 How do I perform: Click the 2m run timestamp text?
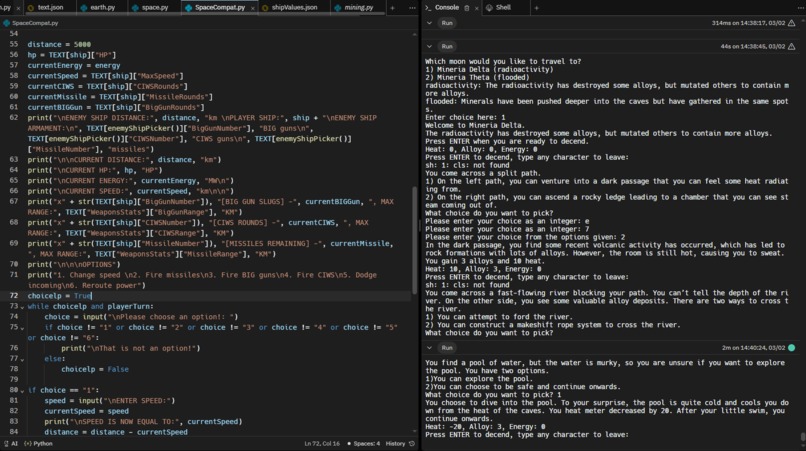[x=754, y=348]
